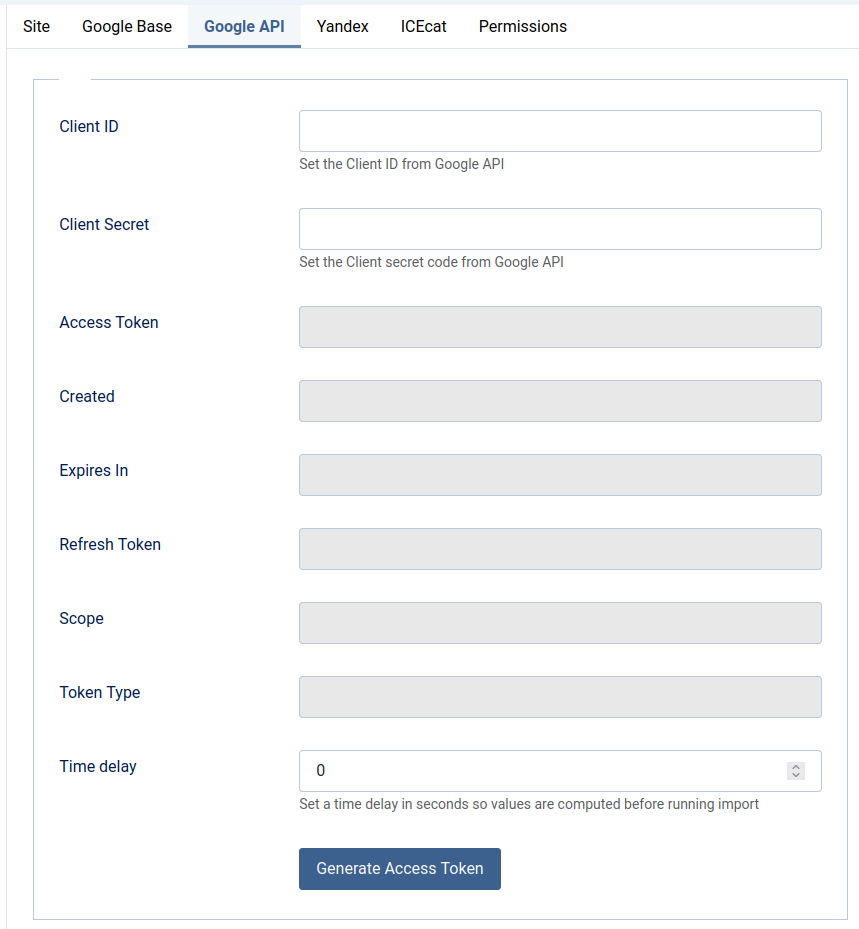
Task: Click the Scope field
Action: tap(559, 622)
